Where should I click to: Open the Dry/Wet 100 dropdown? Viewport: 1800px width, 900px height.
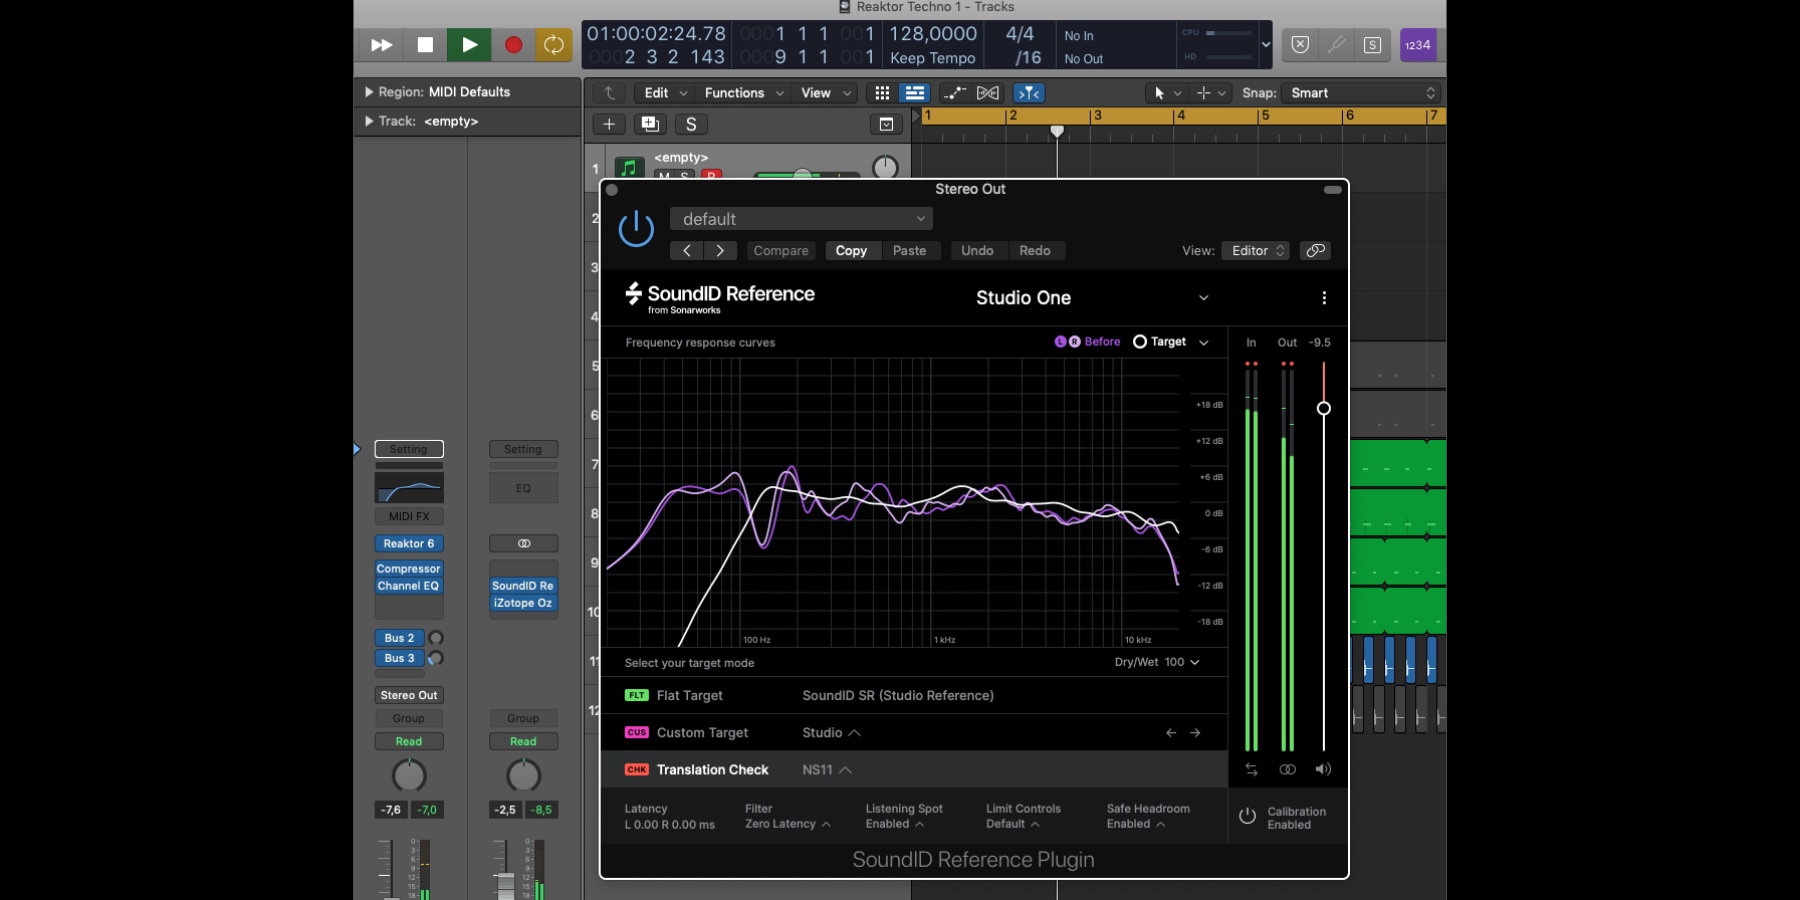[1157, 662]
